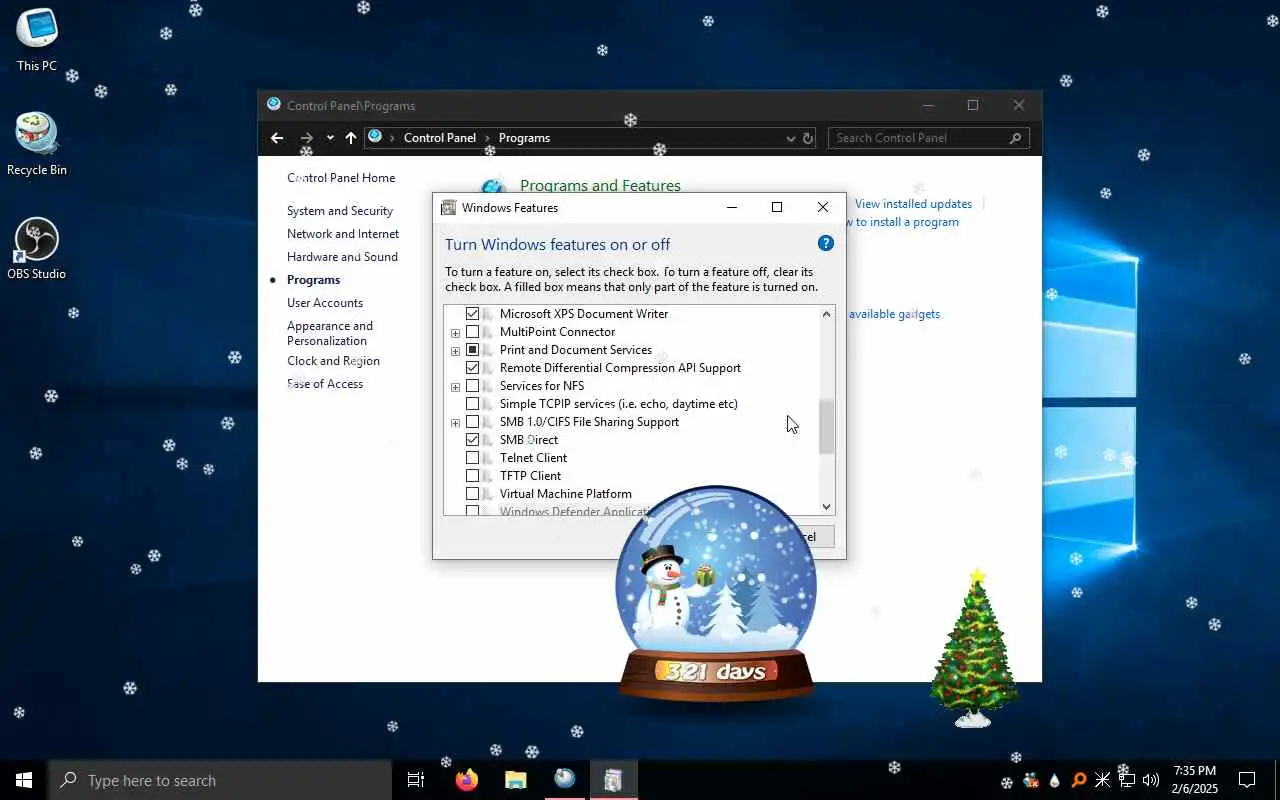Check Simple TCPIP services checkbox
The height and width of the screenshot is (800, 1280).
[x=473, y=404]
